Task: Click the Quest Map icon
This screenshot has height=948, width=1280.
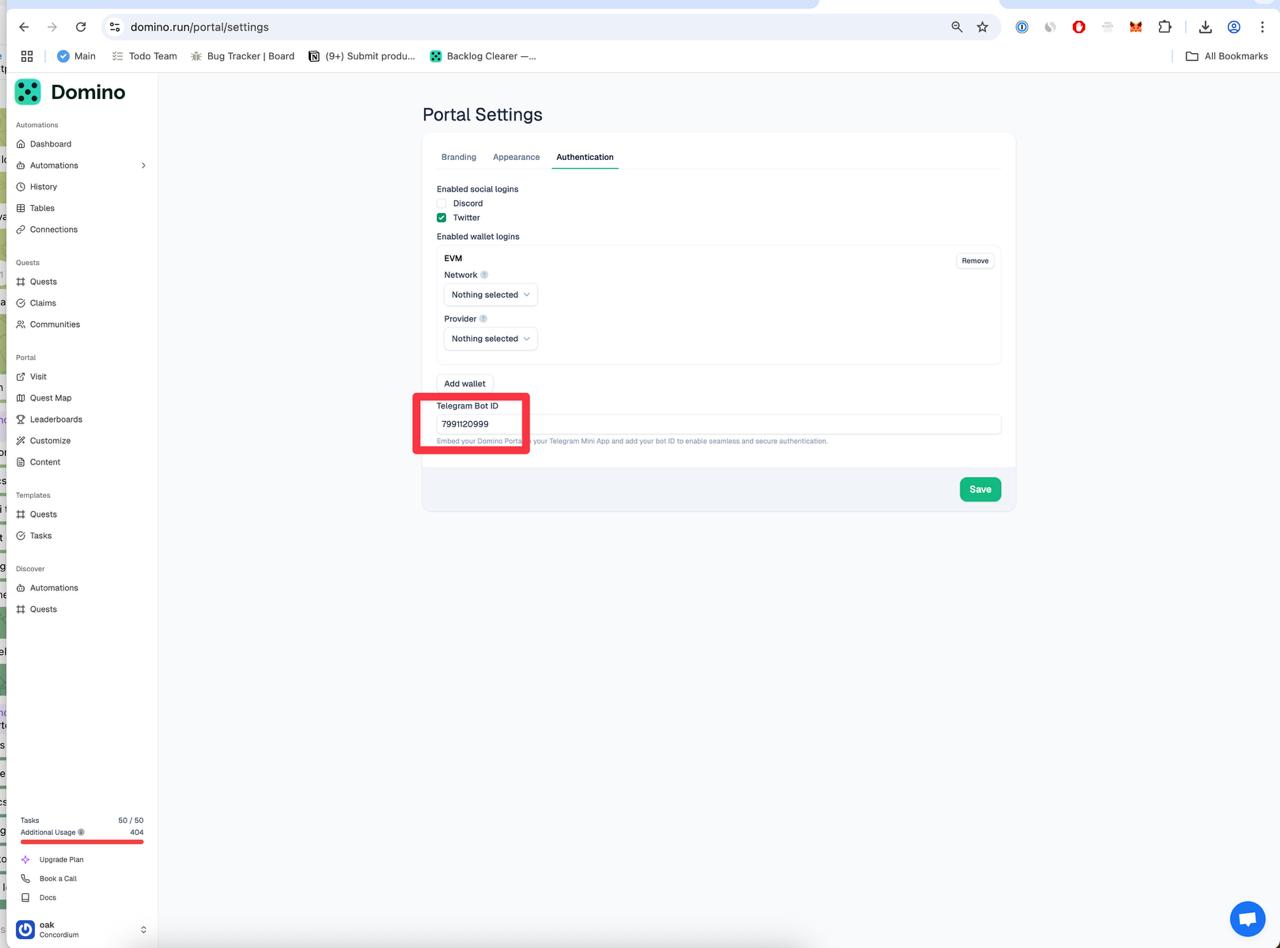Action: (21, 398)
